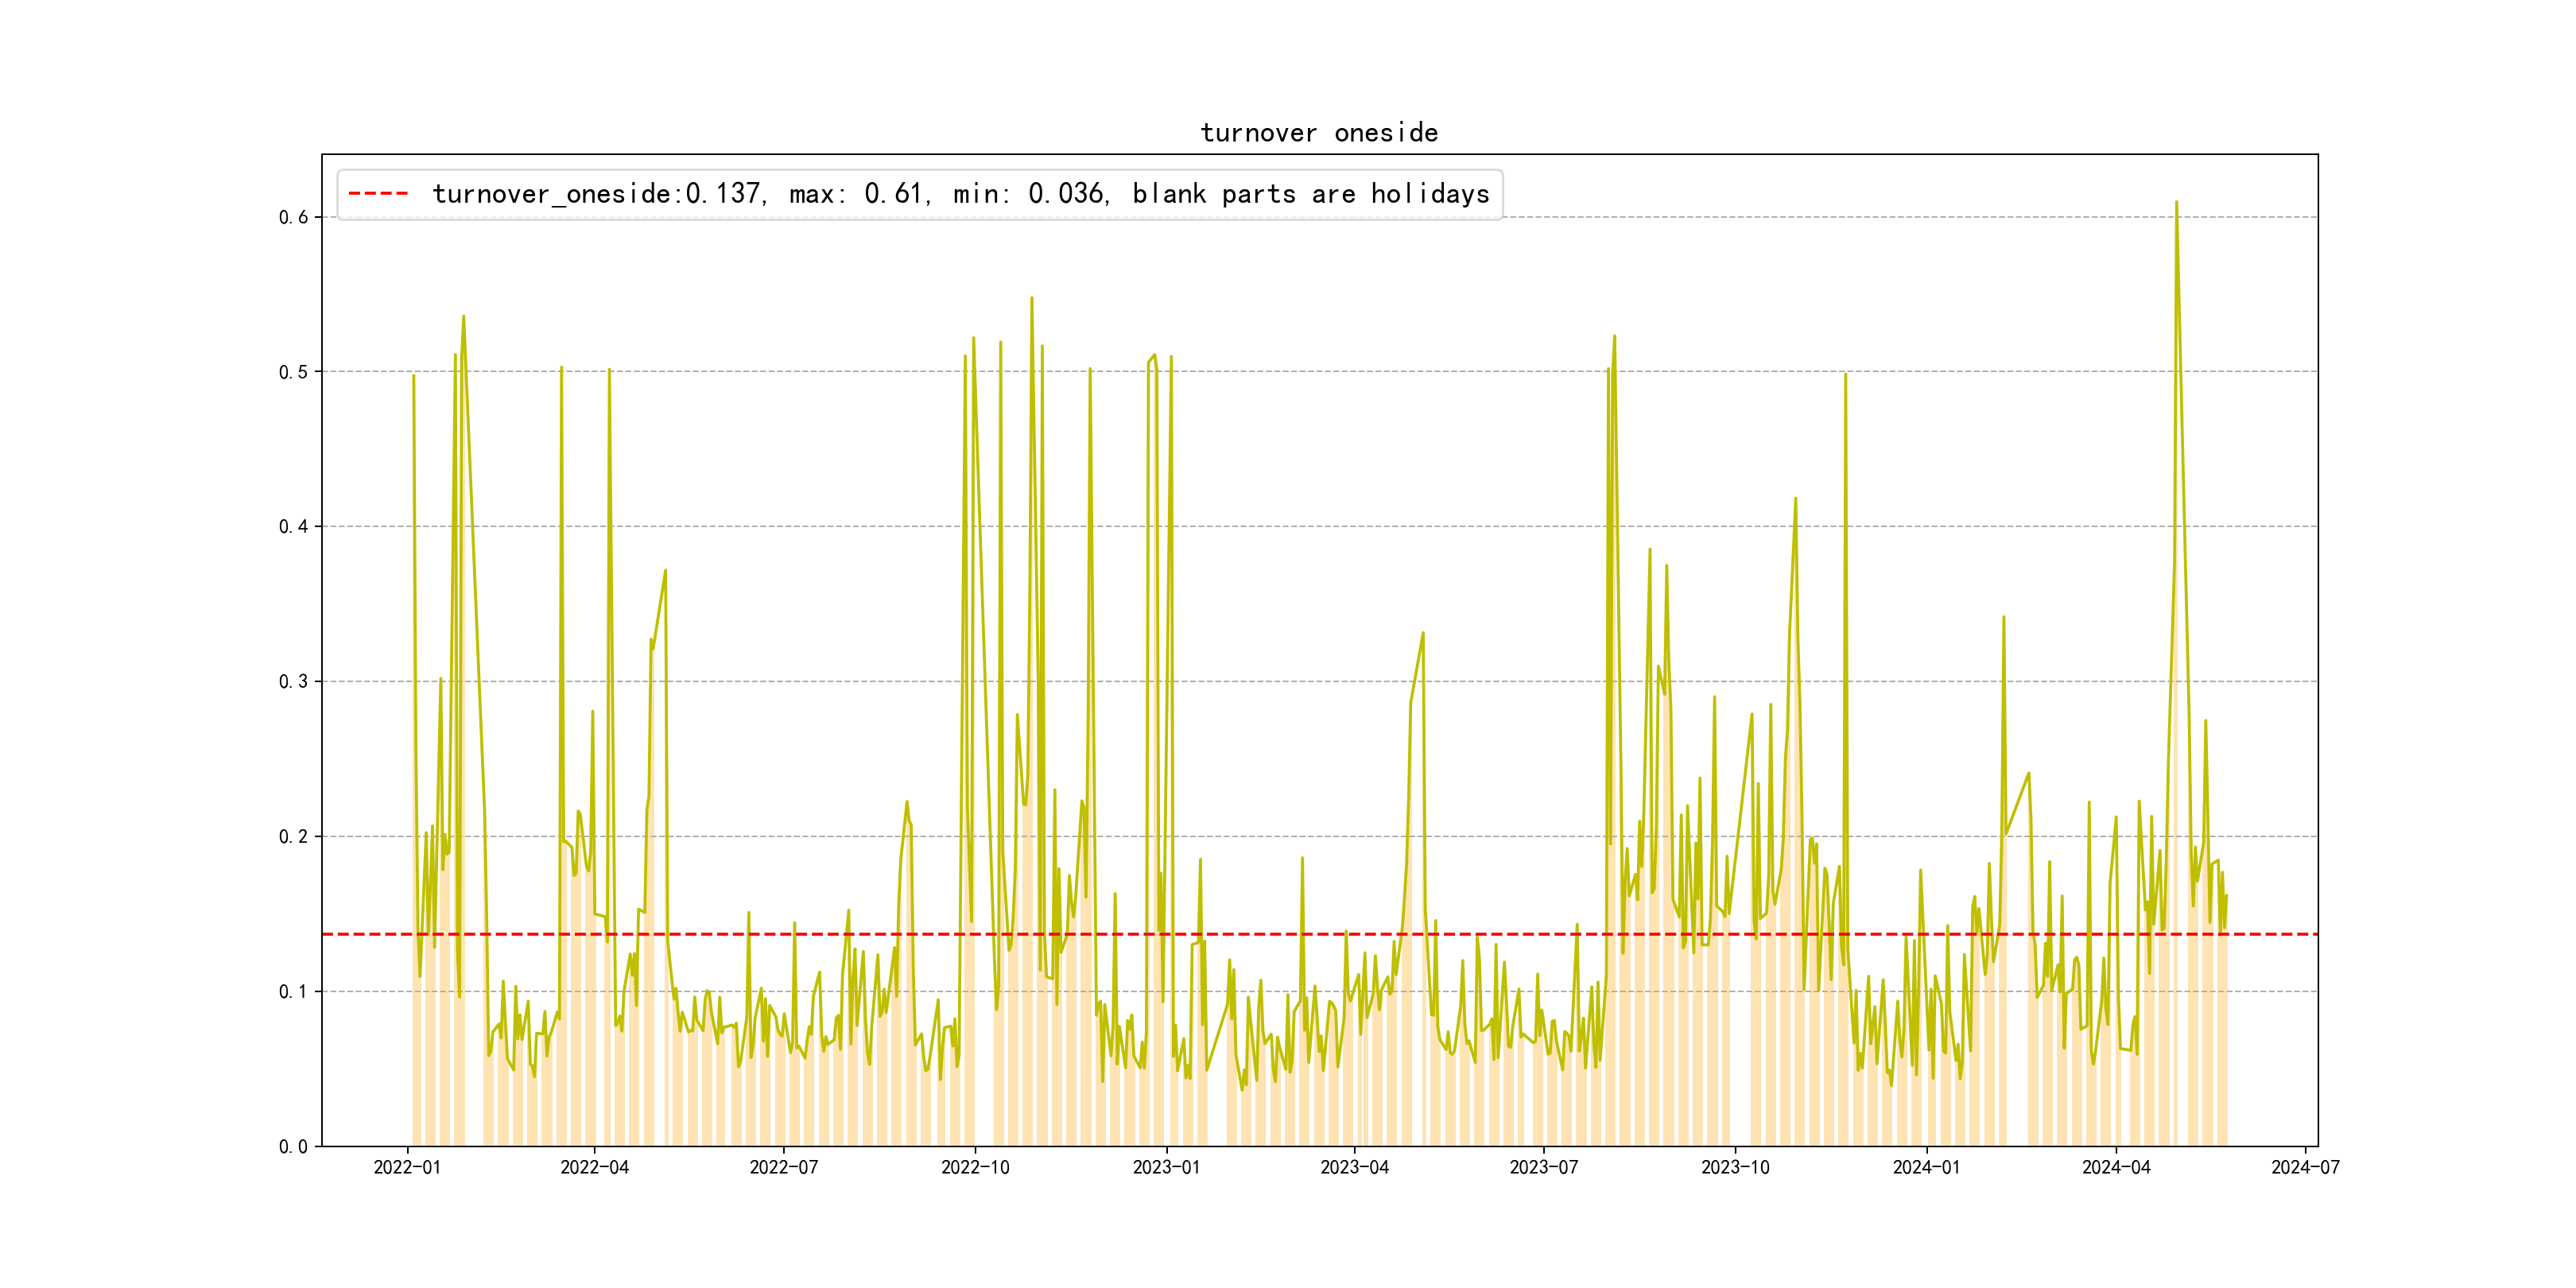The height and width of the screenshot is (1288, 2576).
Task: Click the red dashed line sample in legend
Action: tap(378, 194)
